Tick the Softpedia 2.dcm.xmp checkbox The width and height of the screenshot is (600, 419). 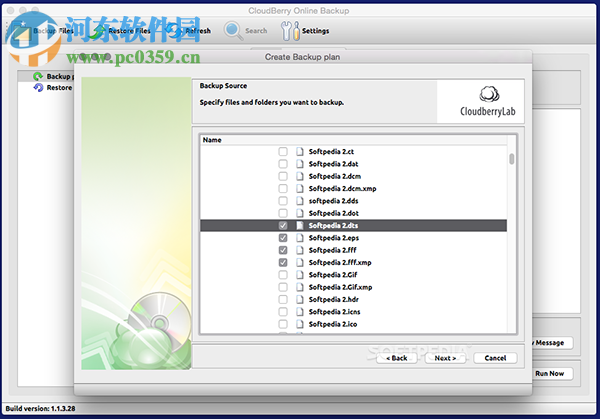tap(283, 188)
